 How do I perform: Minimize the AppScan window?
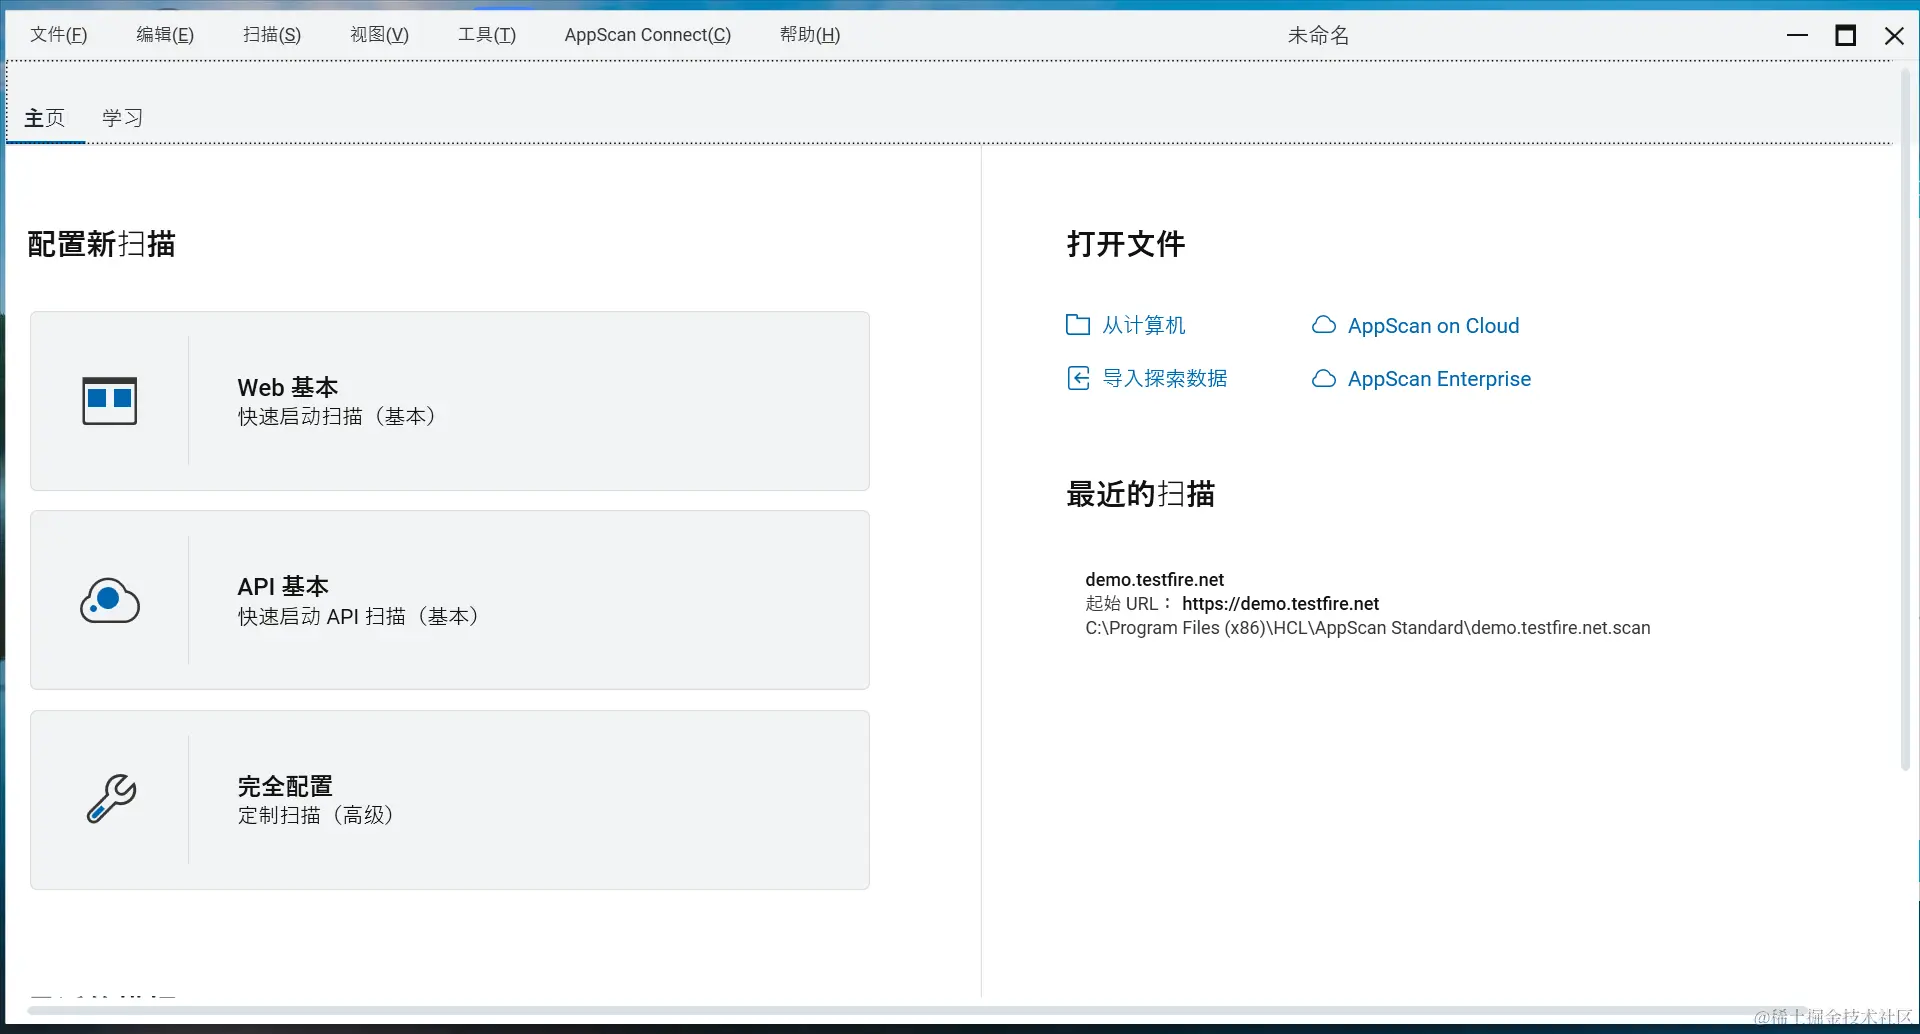(1797, 35)
